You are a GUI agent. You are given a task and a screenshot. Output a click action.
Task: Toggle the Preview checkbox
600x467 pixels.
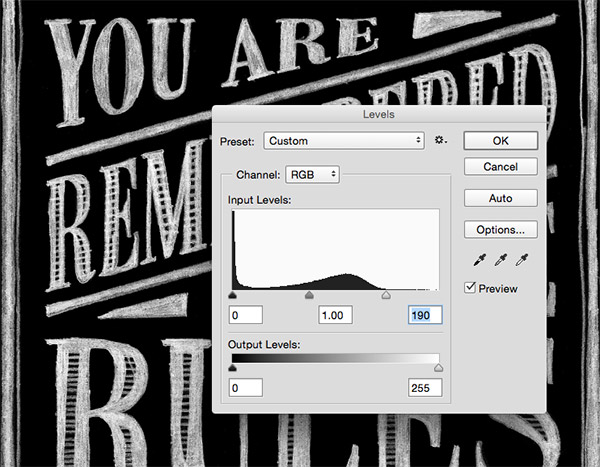[x=472, y=288]
